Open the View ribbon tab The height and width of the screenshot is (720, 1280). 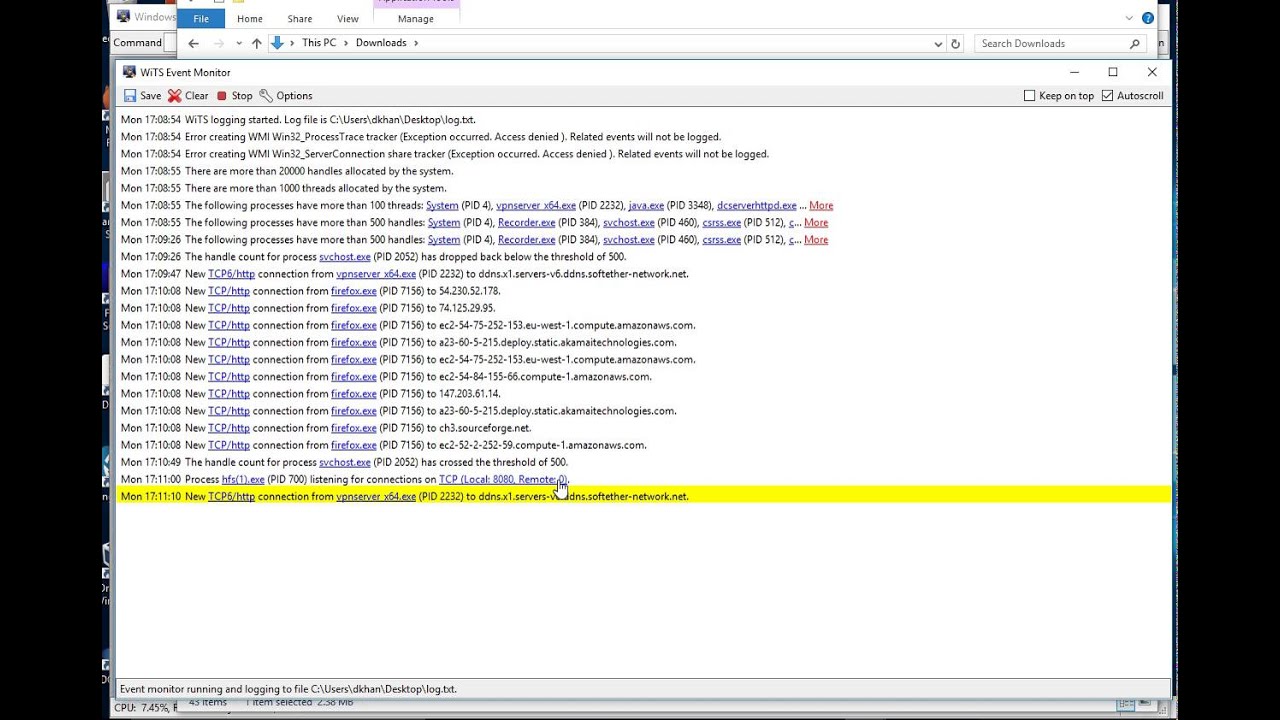tap(348, 19)
